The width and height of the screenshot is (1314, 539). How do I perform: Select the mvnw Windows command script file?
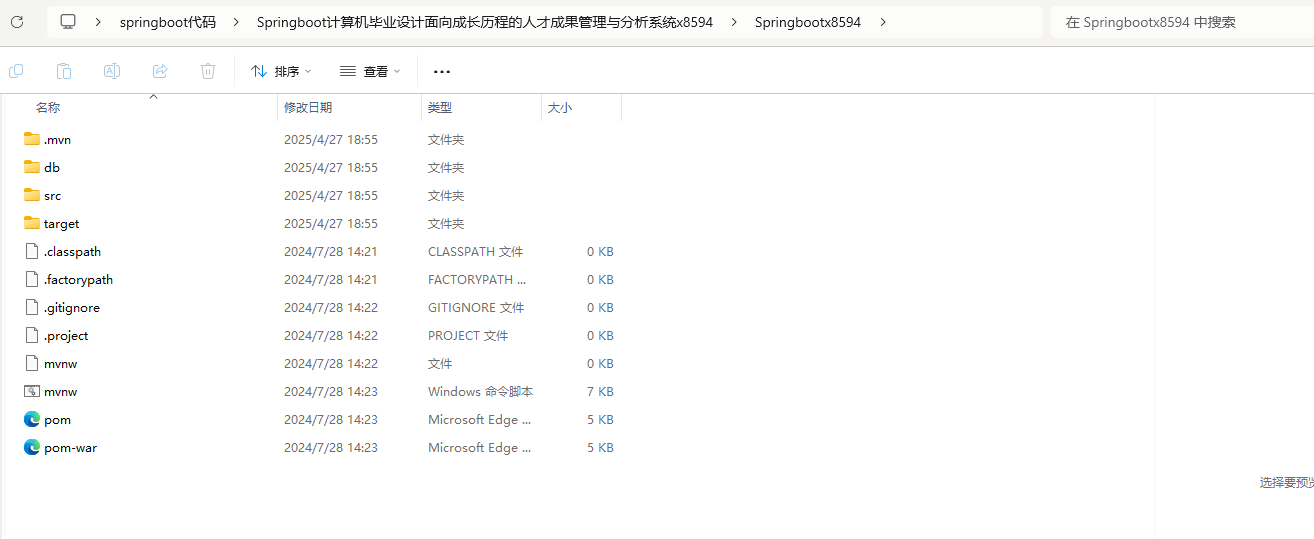click(x=60, y=392)
